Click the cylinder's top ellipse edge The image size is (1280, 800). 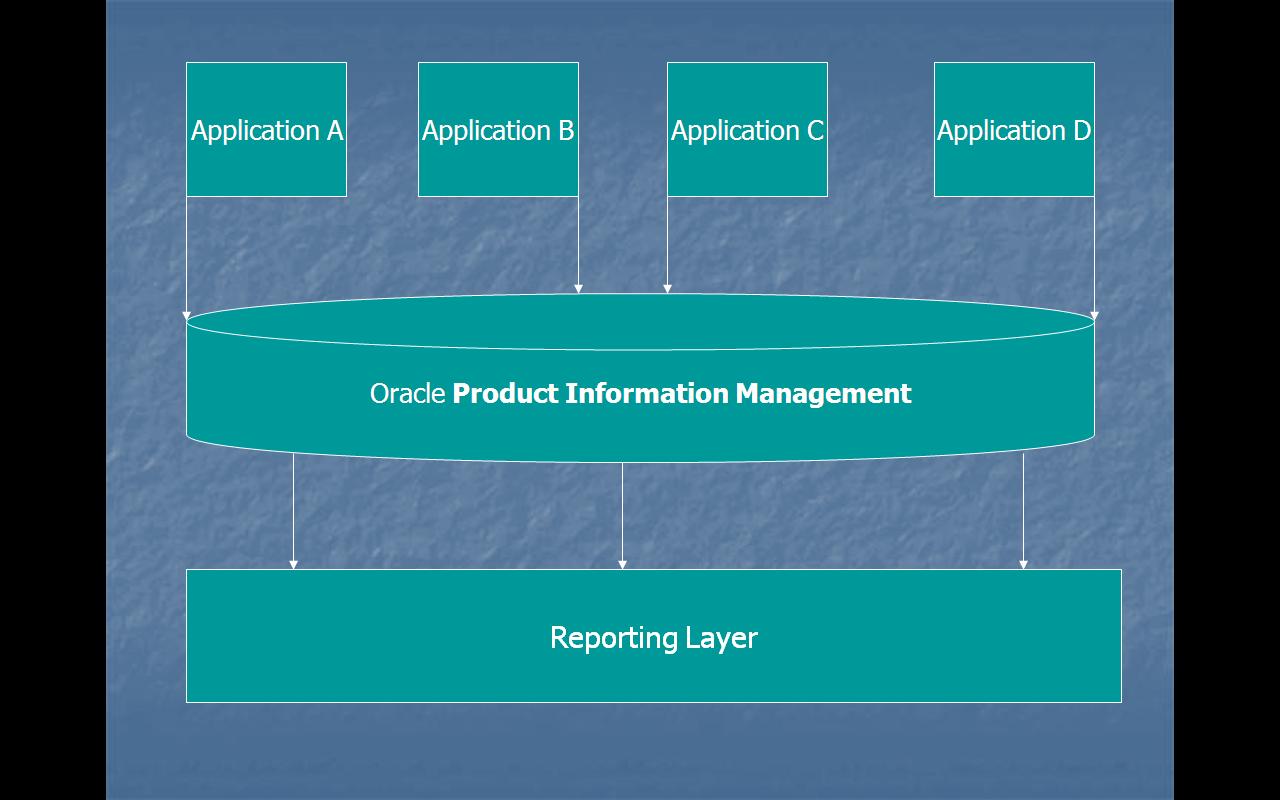click(x=640, y=296)
